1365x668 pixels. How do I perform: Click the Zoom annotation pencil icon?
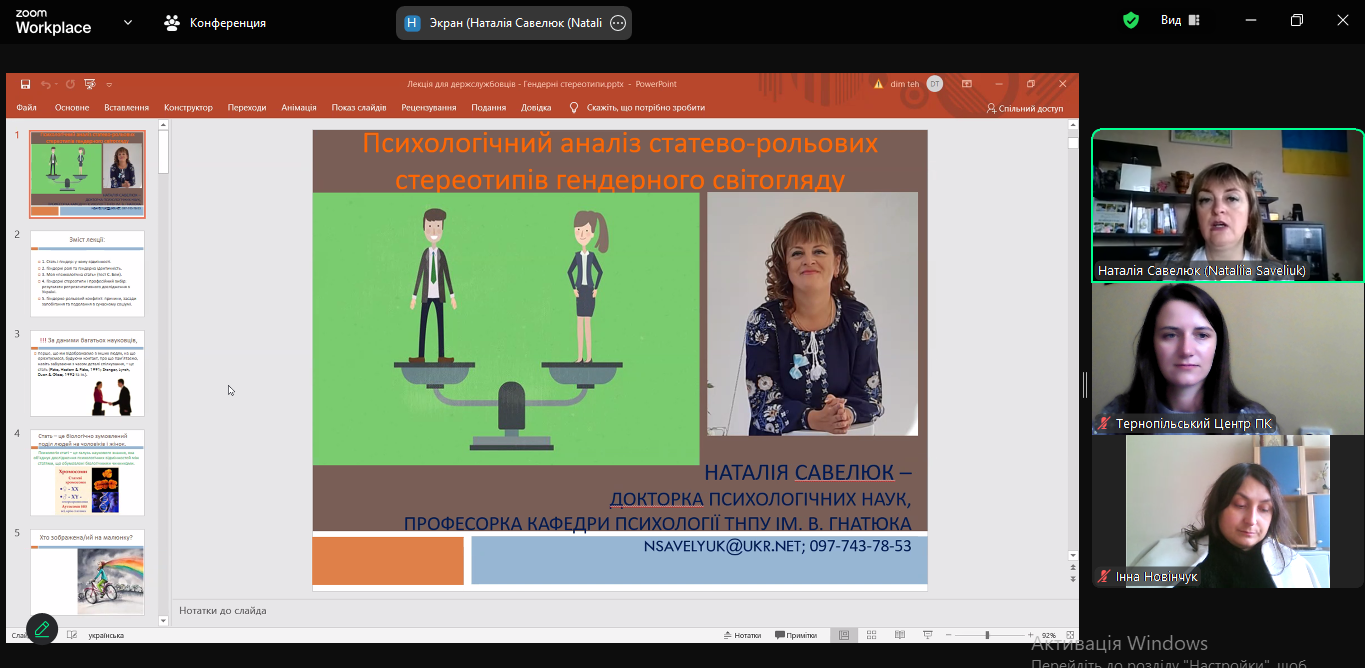[41, 628]
